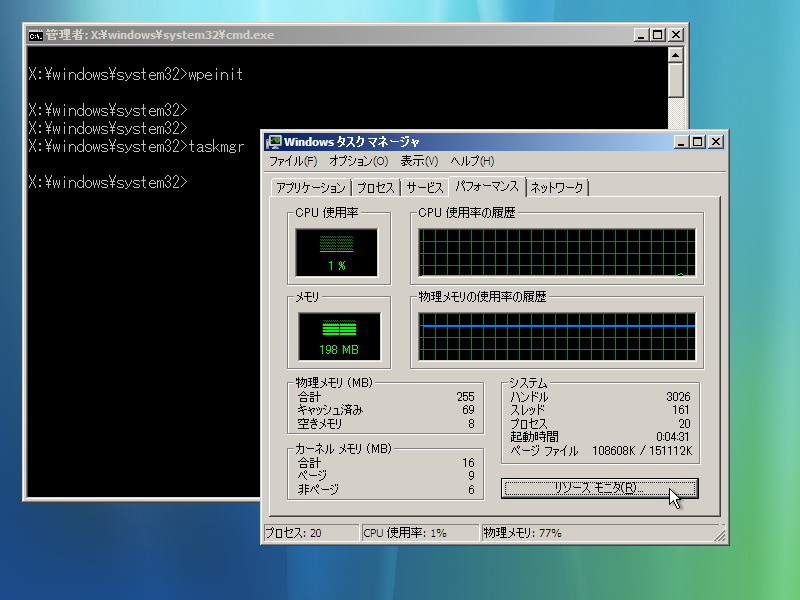Click the Windows タスク マネージャ title text
Image resolution: width=800 pixels, height=600 pixels.
click(x=352, y=142)
